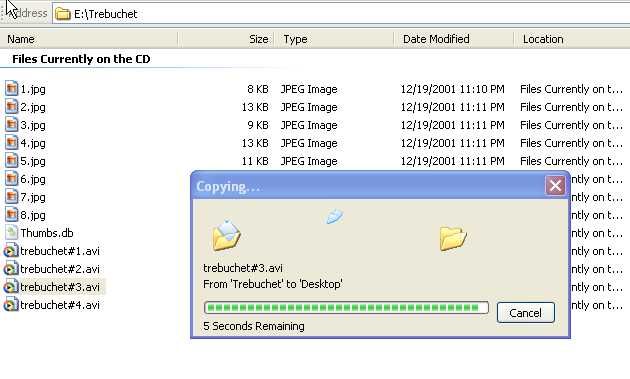Click the trebuchet#2.avi video icon
630x379 pixels.
[11, 268]
